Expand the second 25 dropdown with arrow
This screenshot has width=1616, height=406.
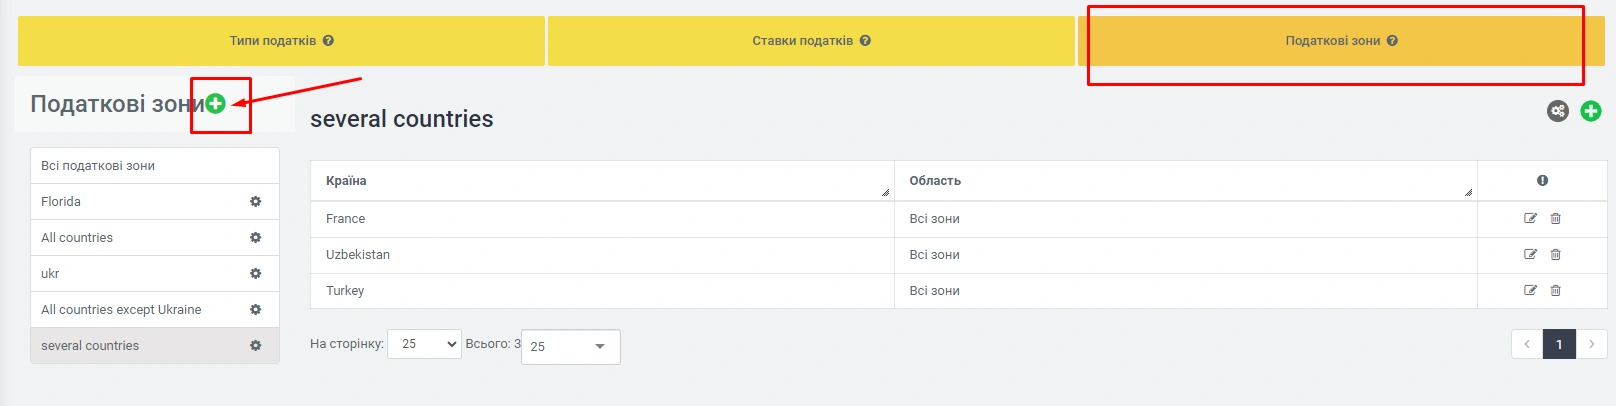pos(599,347)
